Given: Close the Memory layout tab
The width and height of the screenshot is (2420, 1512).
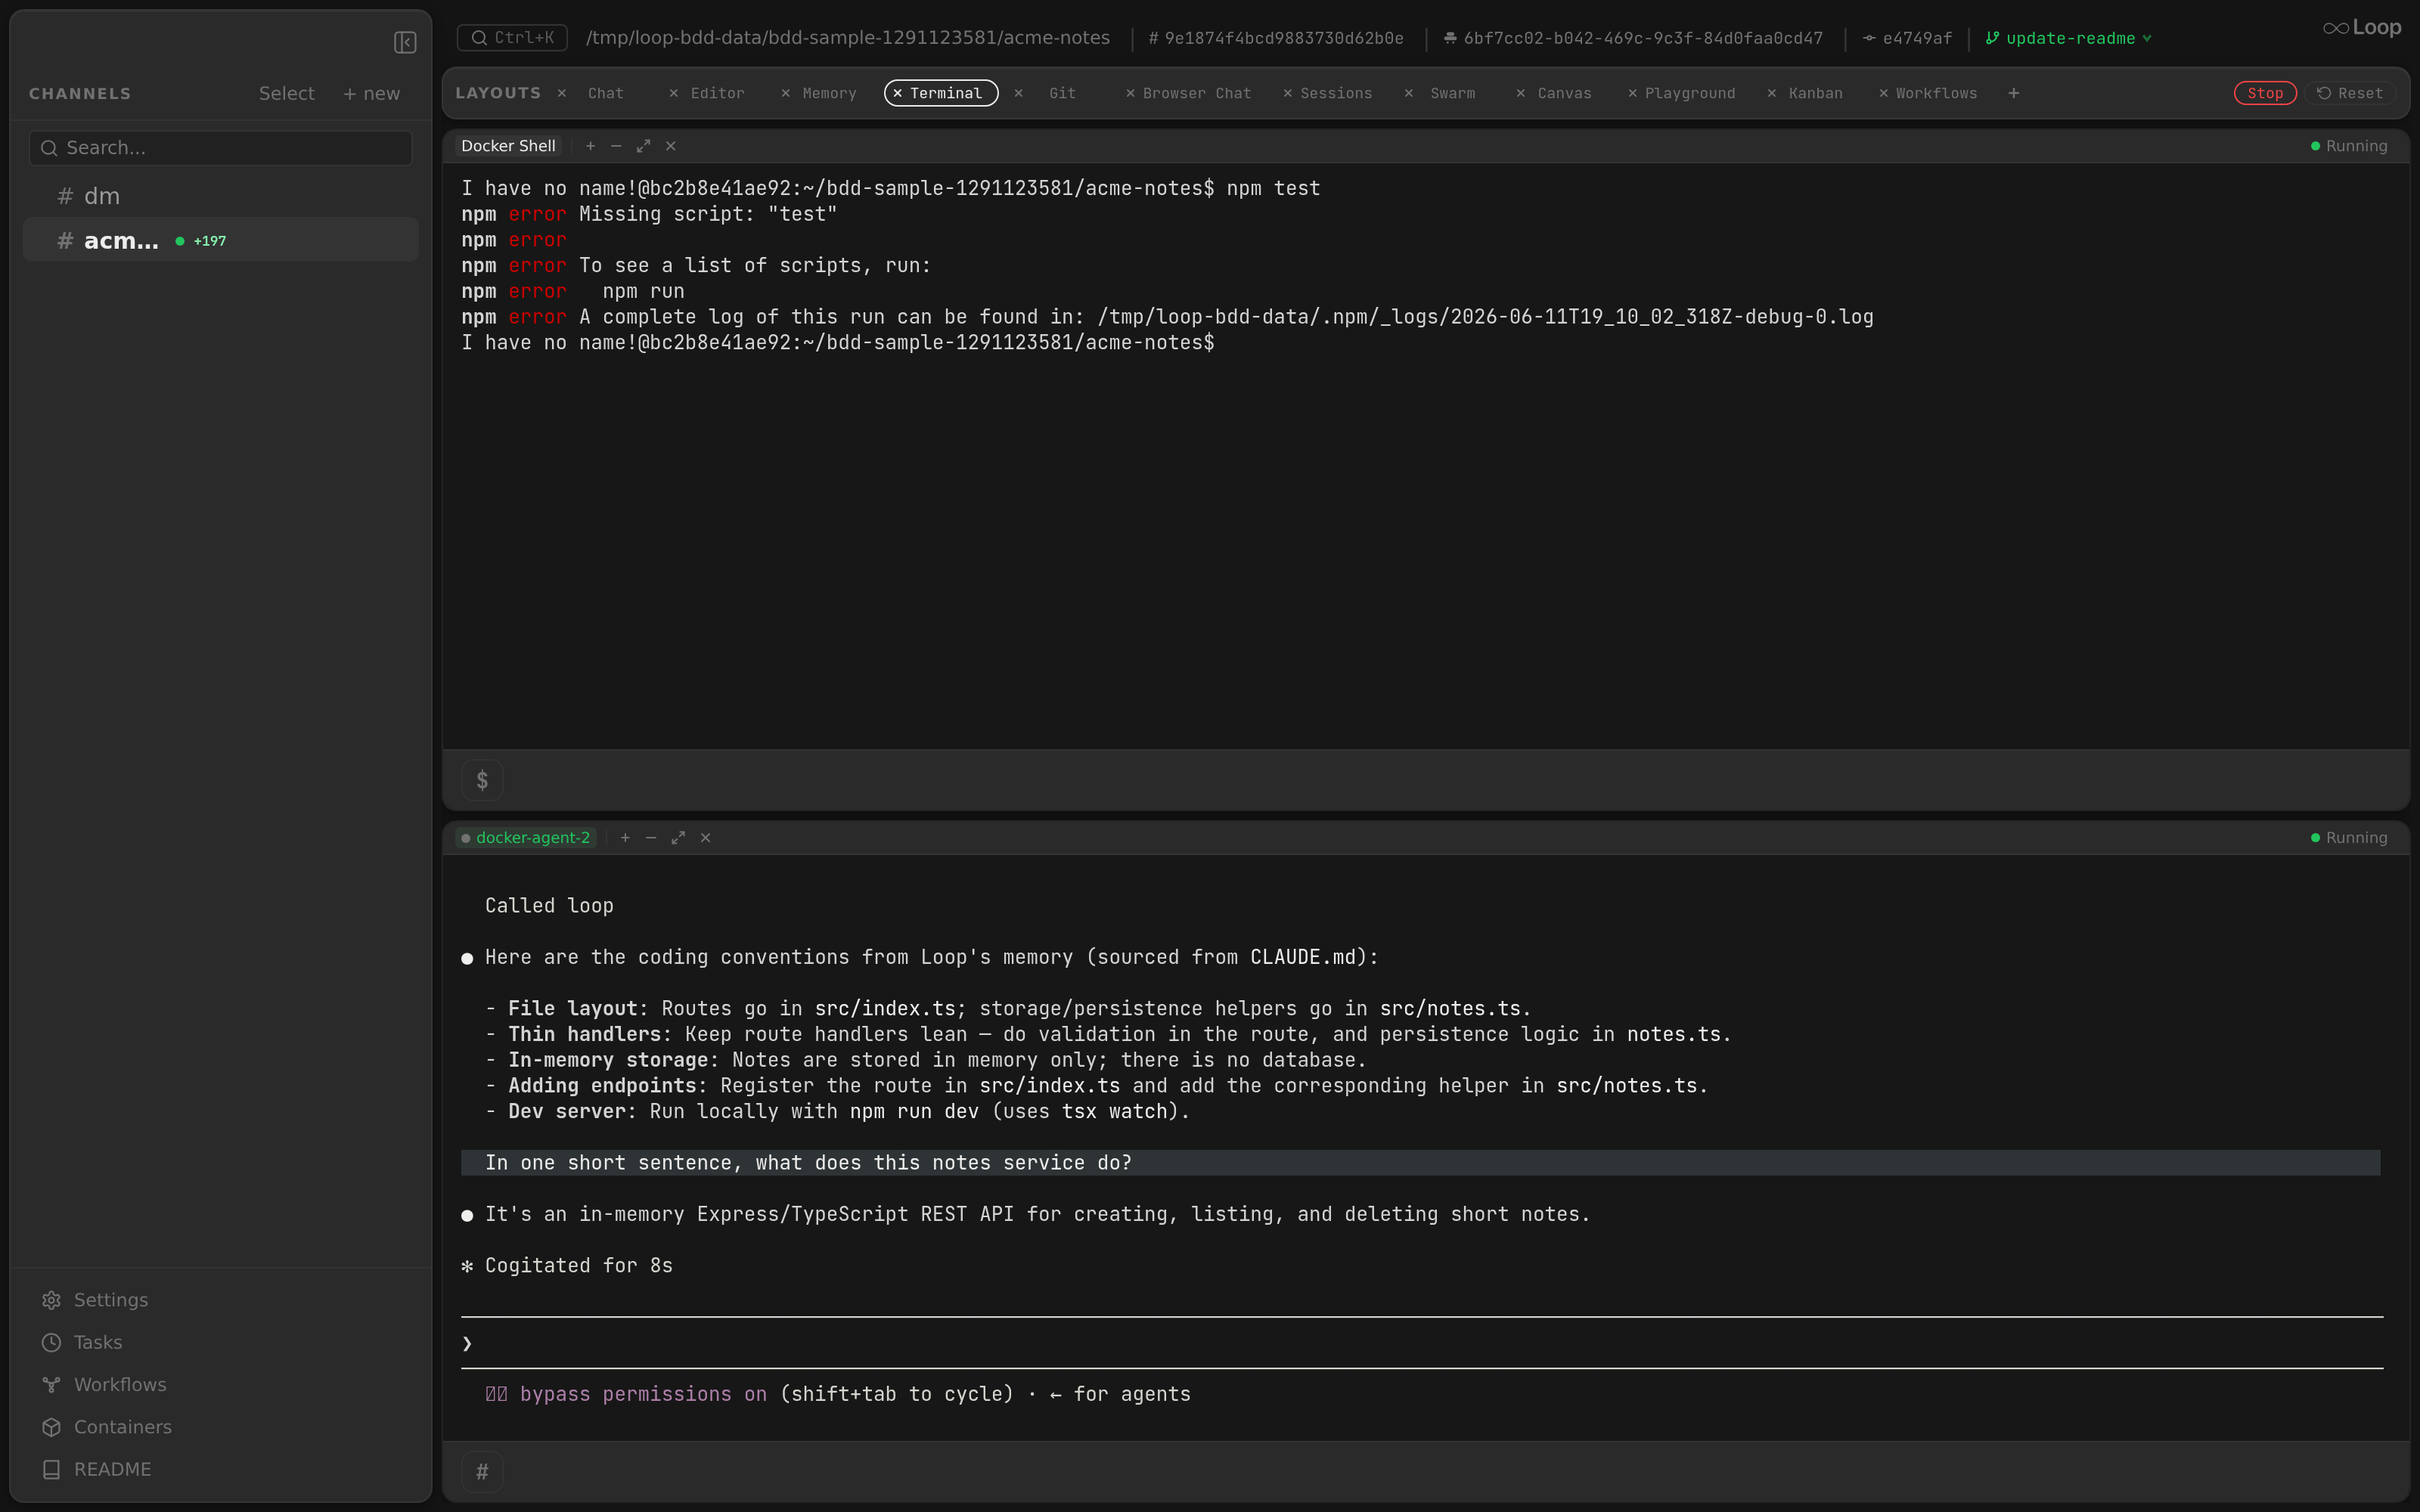Looking at the screenshot, I should pyautogui.click(x=786, y=93).
